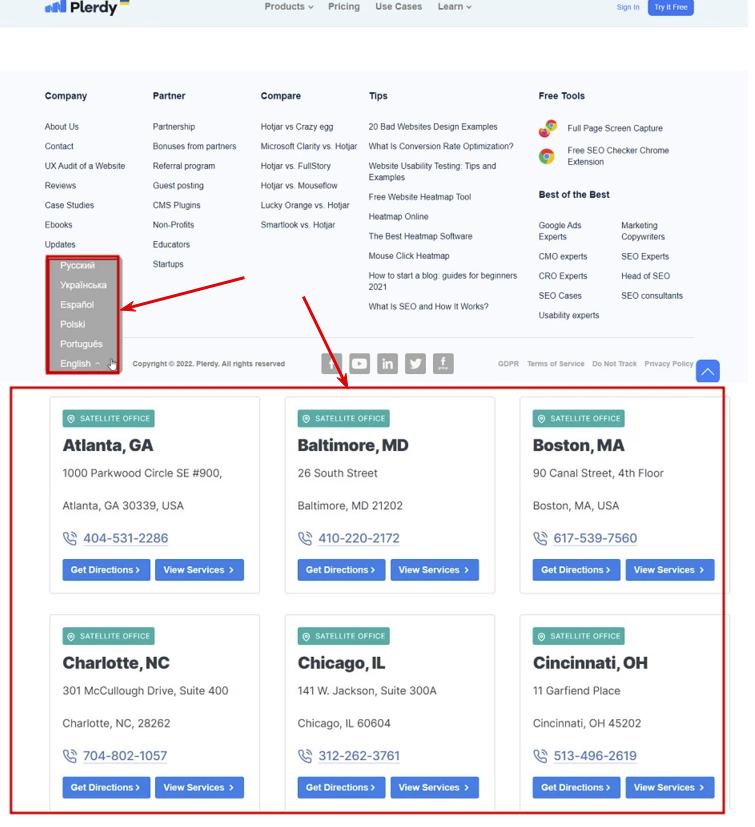
Task: Open the Twitter social icon
Action: tap(415, 364)
